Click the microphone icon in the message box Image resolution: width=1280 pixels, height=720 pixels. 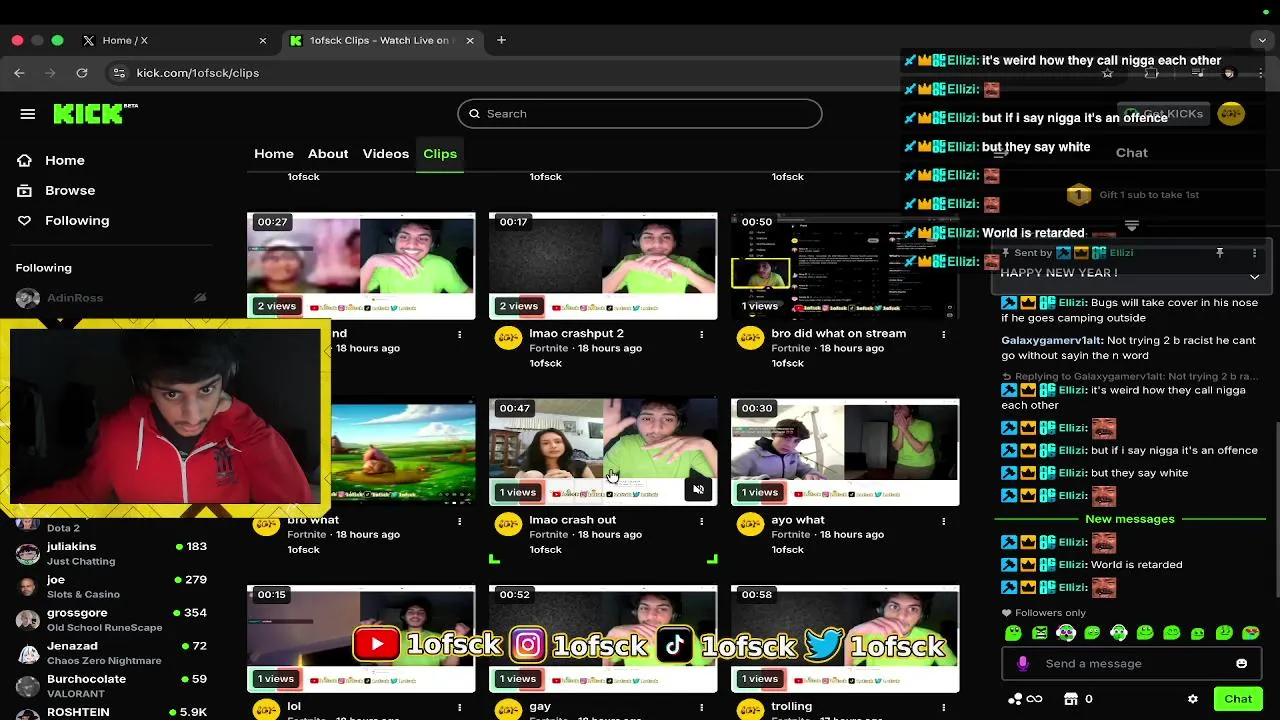coord(1022,664)
